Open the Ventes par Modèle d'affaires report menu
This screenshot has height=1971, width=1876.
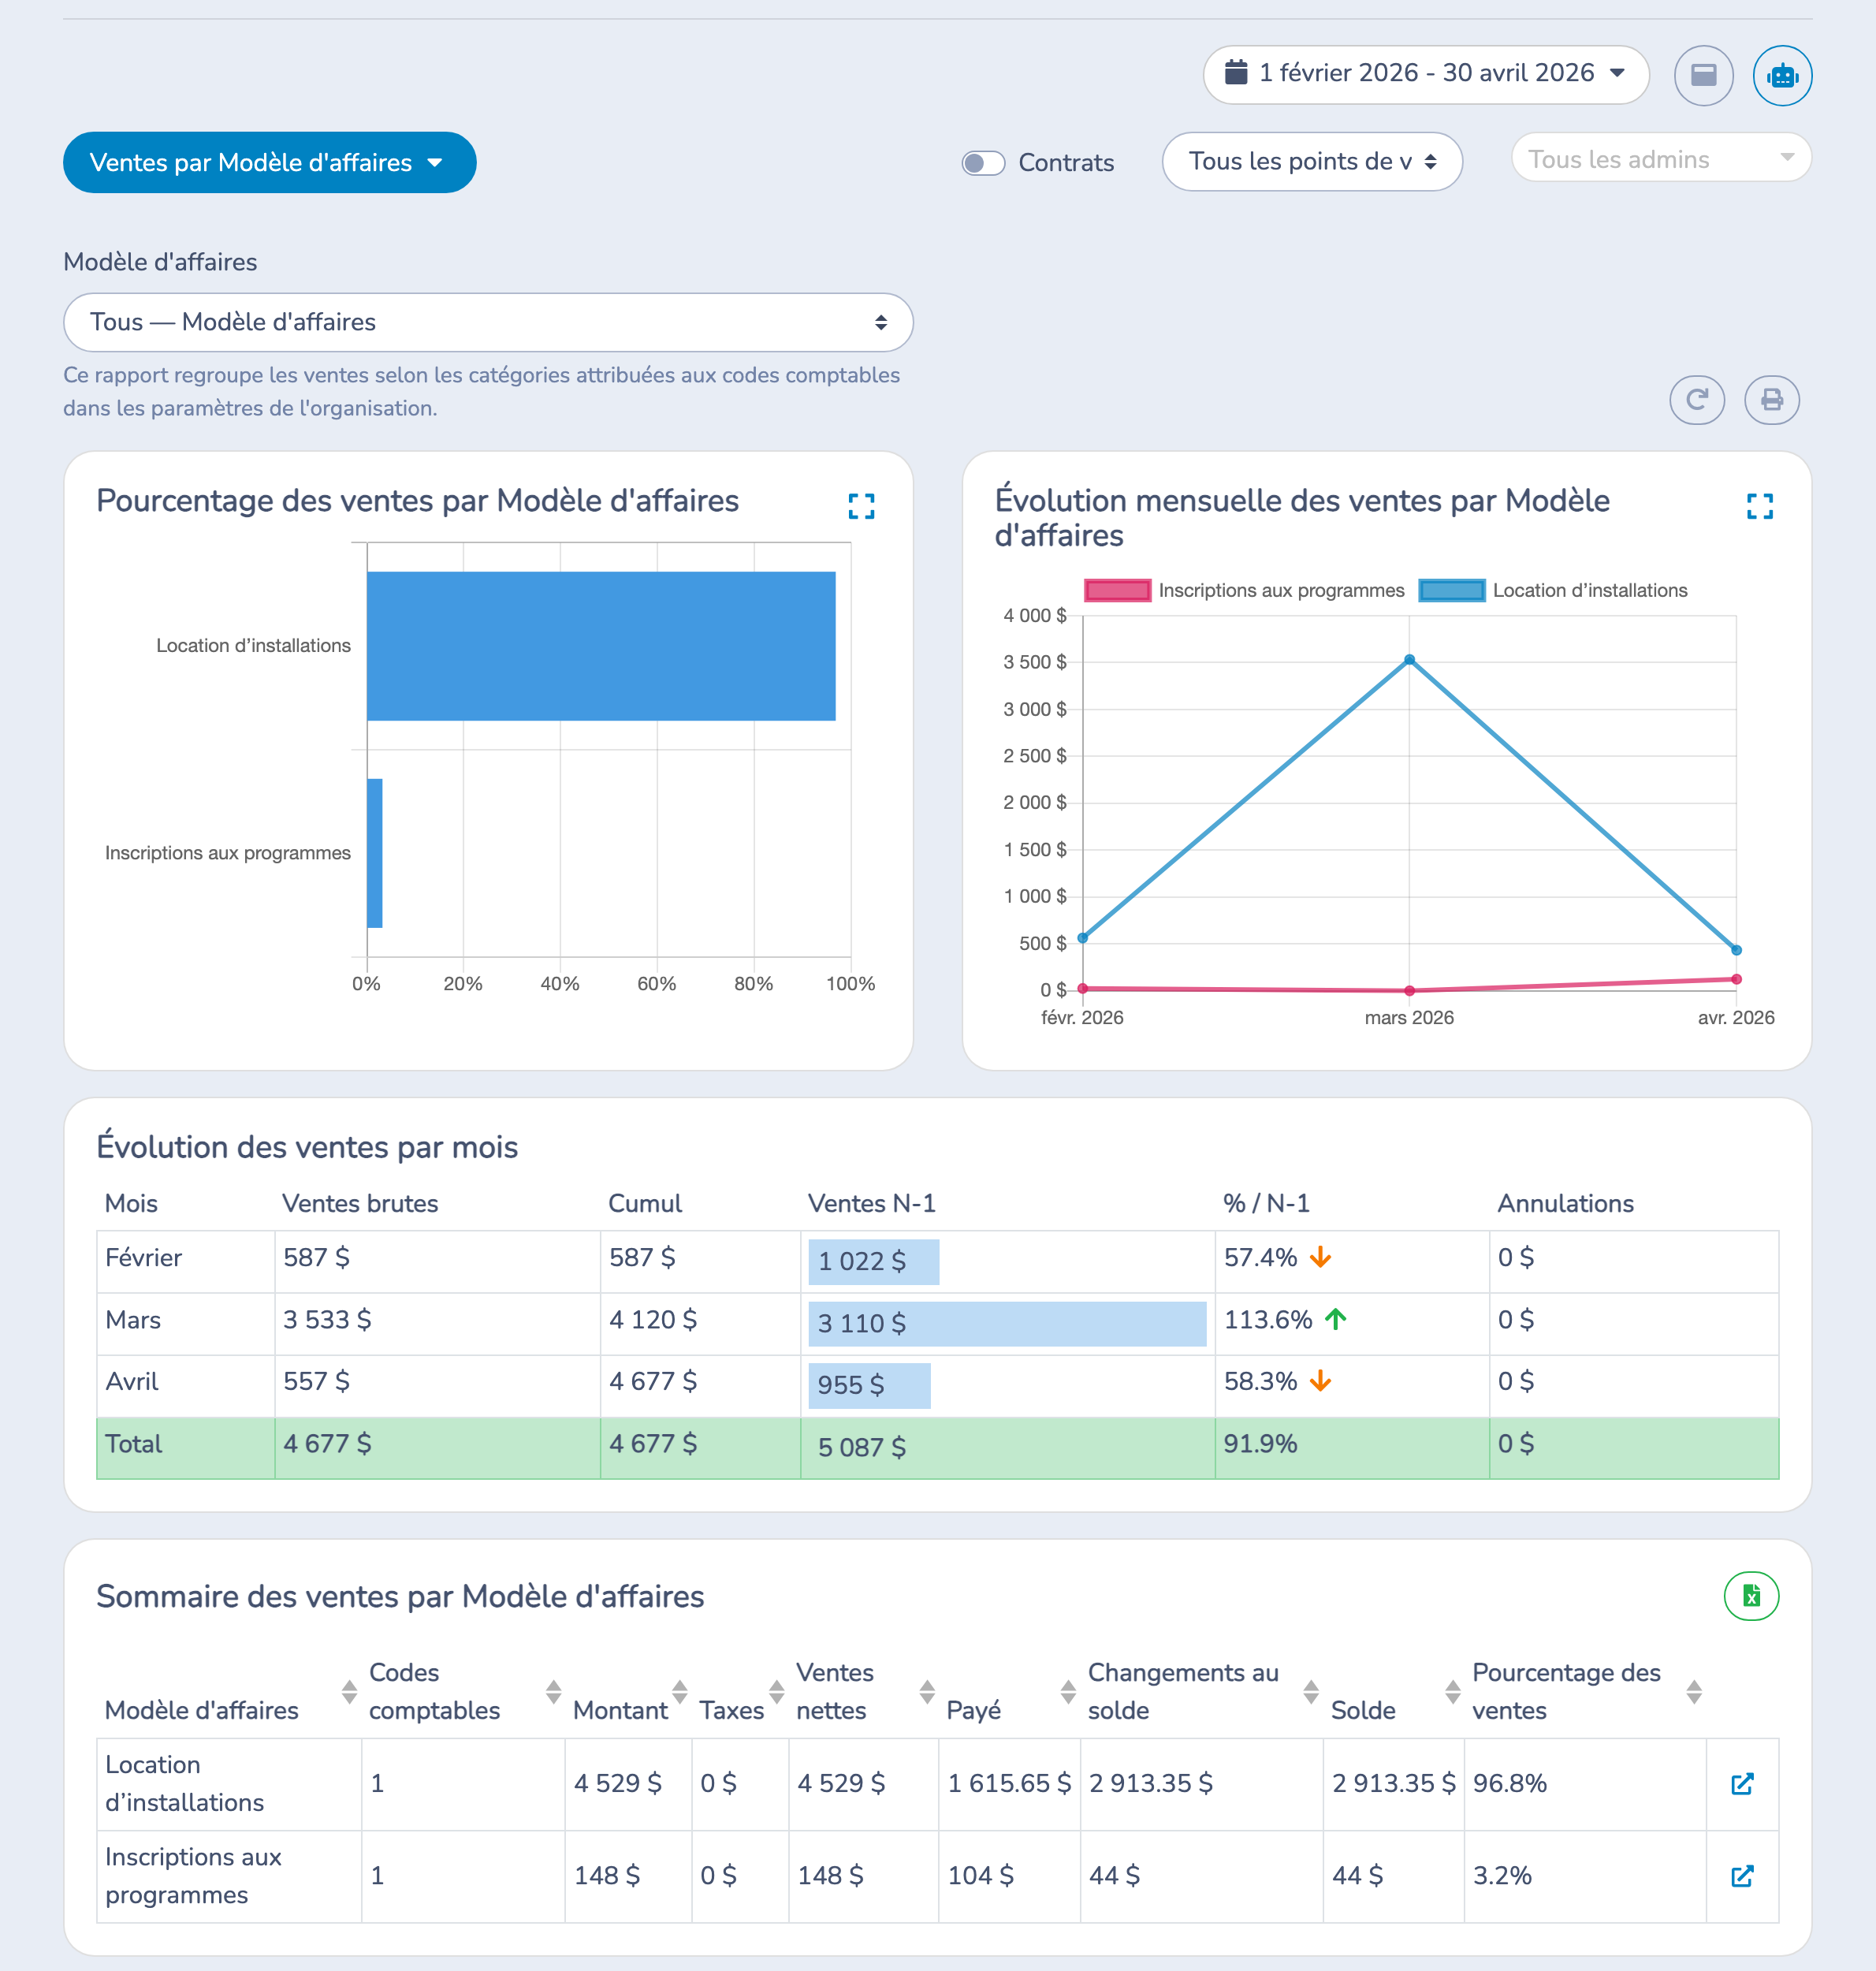pos(269,162)
